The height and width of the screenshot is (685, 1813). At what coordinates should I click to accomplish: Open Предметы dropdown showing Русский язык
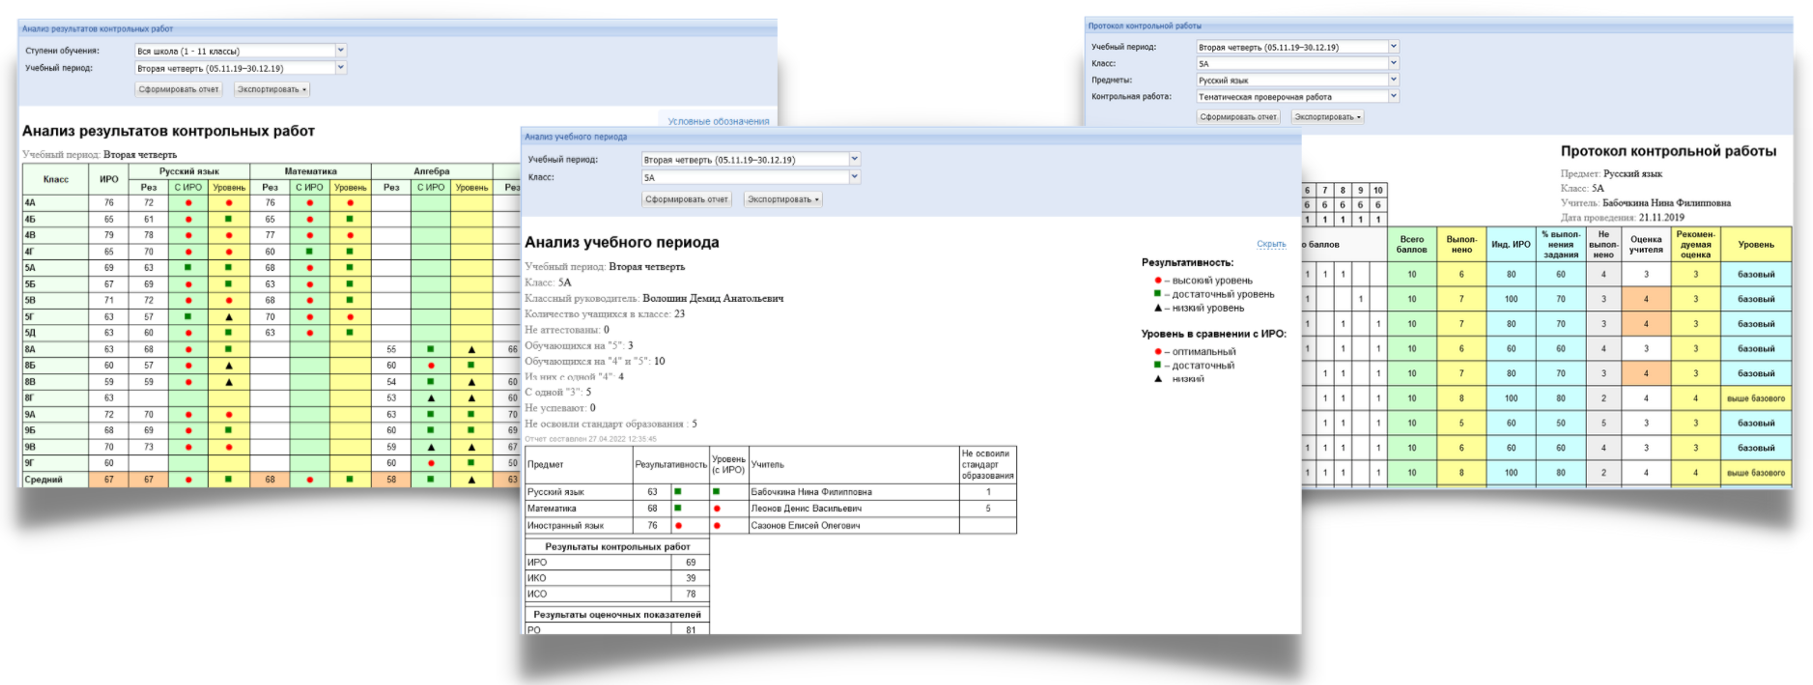(x=1297, y=80)
